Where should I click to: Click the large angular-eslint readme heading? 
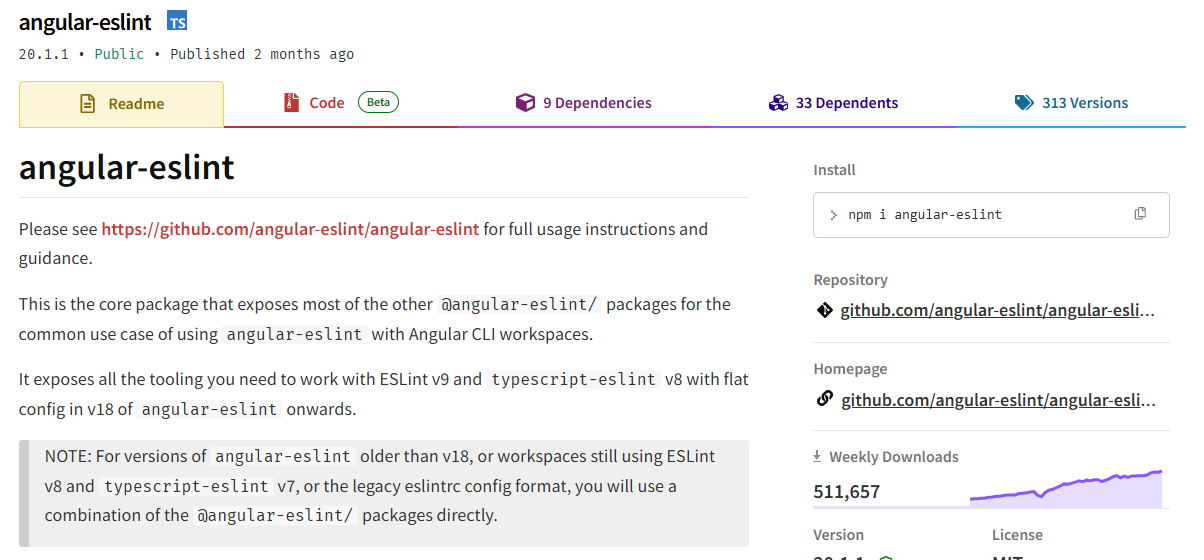(127, 166)
